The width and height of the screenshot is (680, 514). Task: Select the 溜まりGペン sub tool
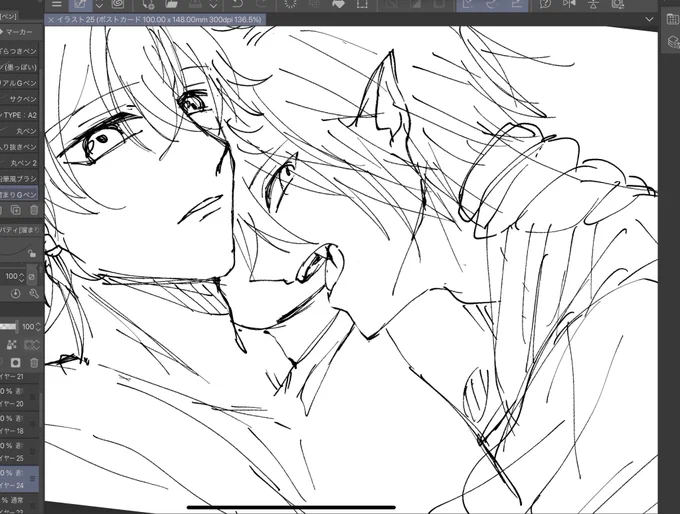click(x=19, y=194)
